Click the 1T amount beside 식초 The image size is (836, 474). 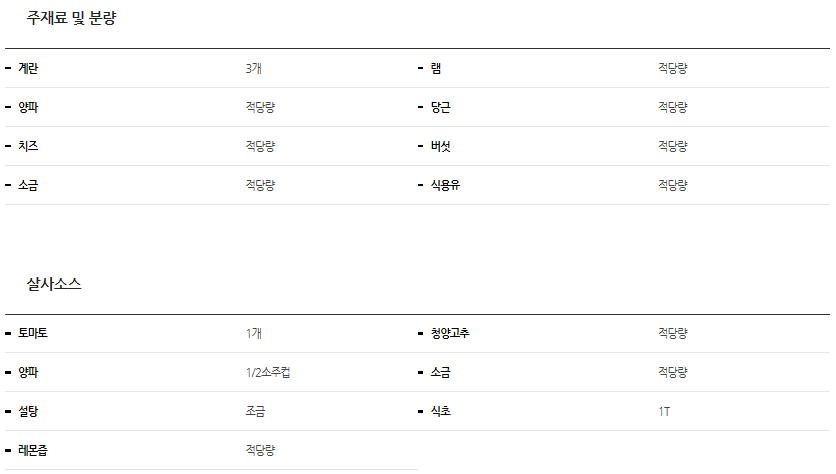[664, 412]
